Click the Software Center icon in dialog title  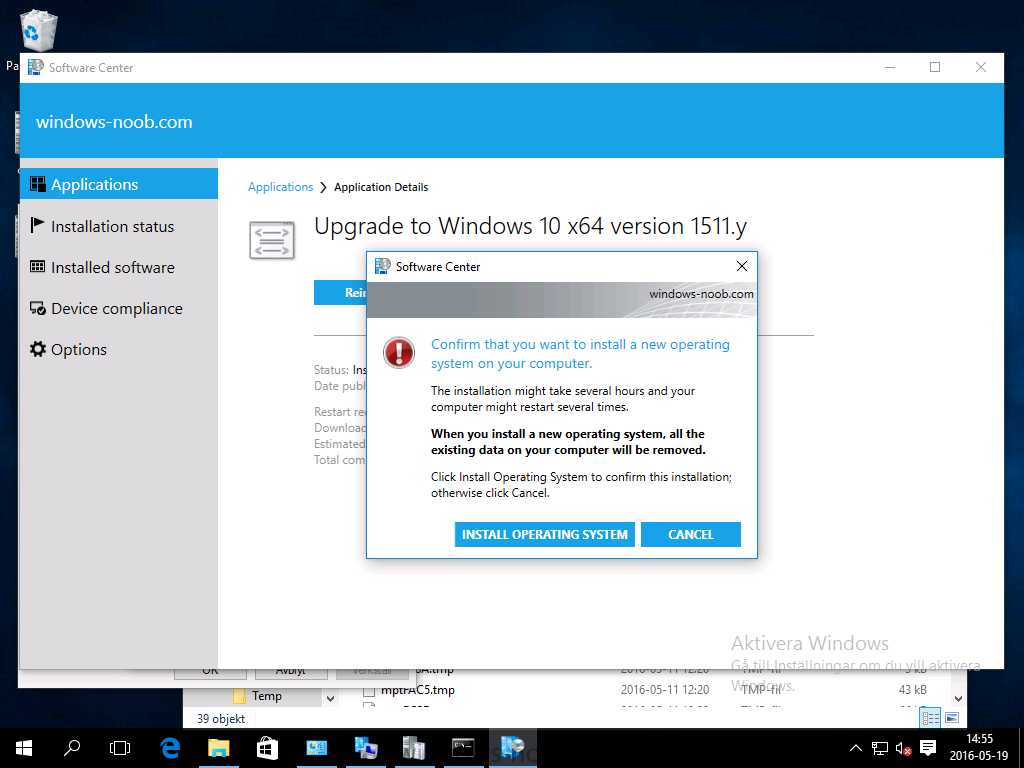[383, 266]
